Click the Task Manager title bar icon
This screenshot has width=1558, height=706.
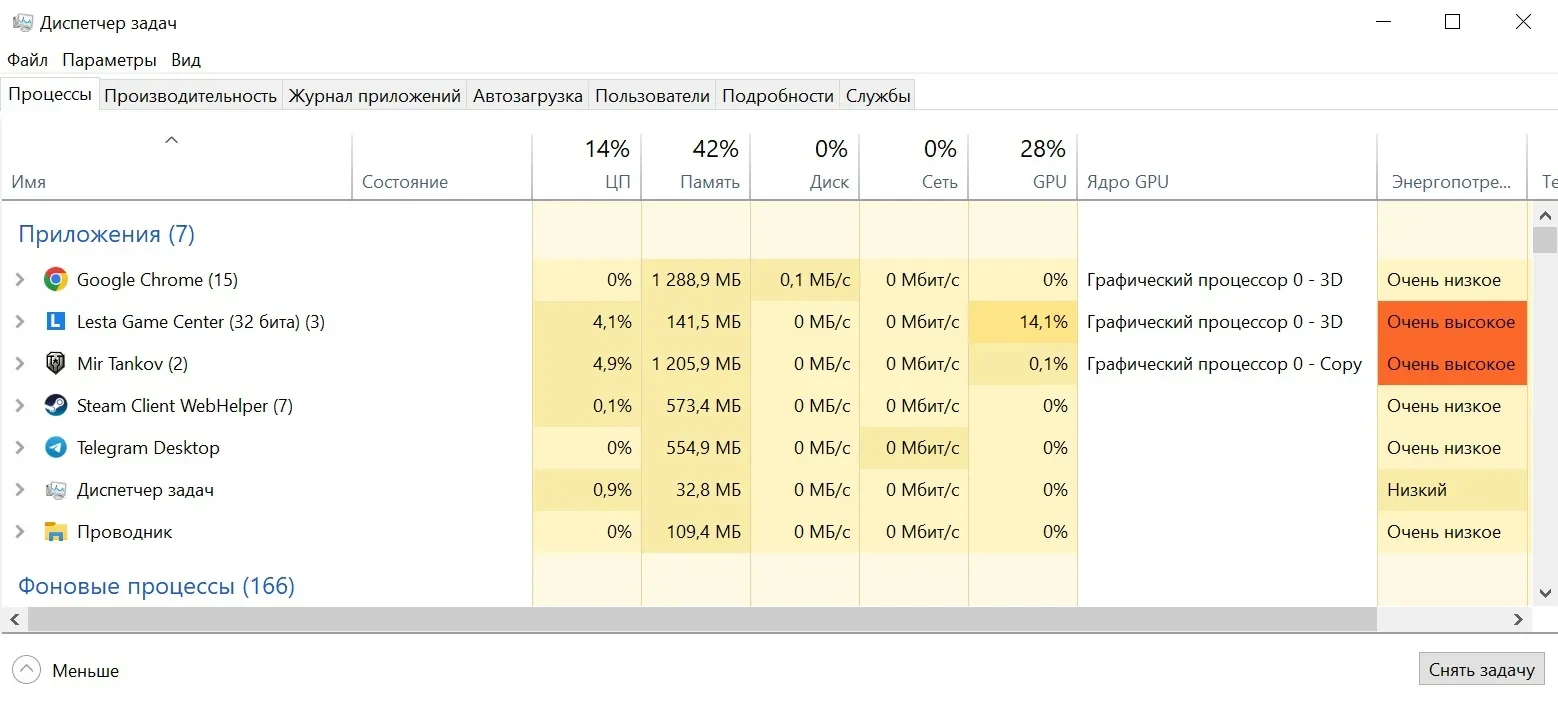pyautogui.click(x=22, y=22)
